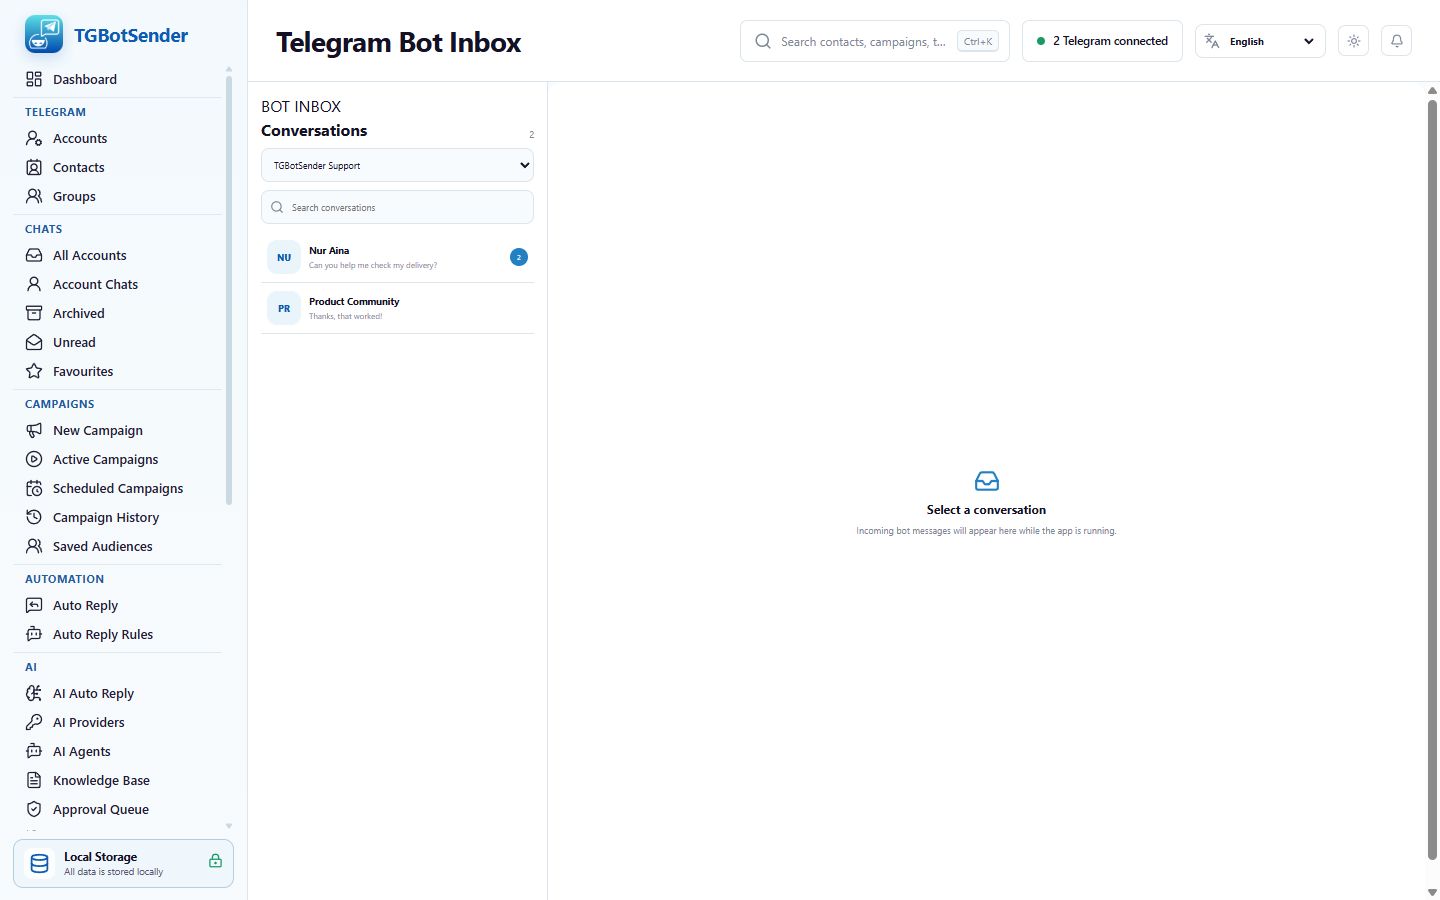Click the AI Agents robot icon
This screenshot has width=1440, height=900.
(34, 751)
